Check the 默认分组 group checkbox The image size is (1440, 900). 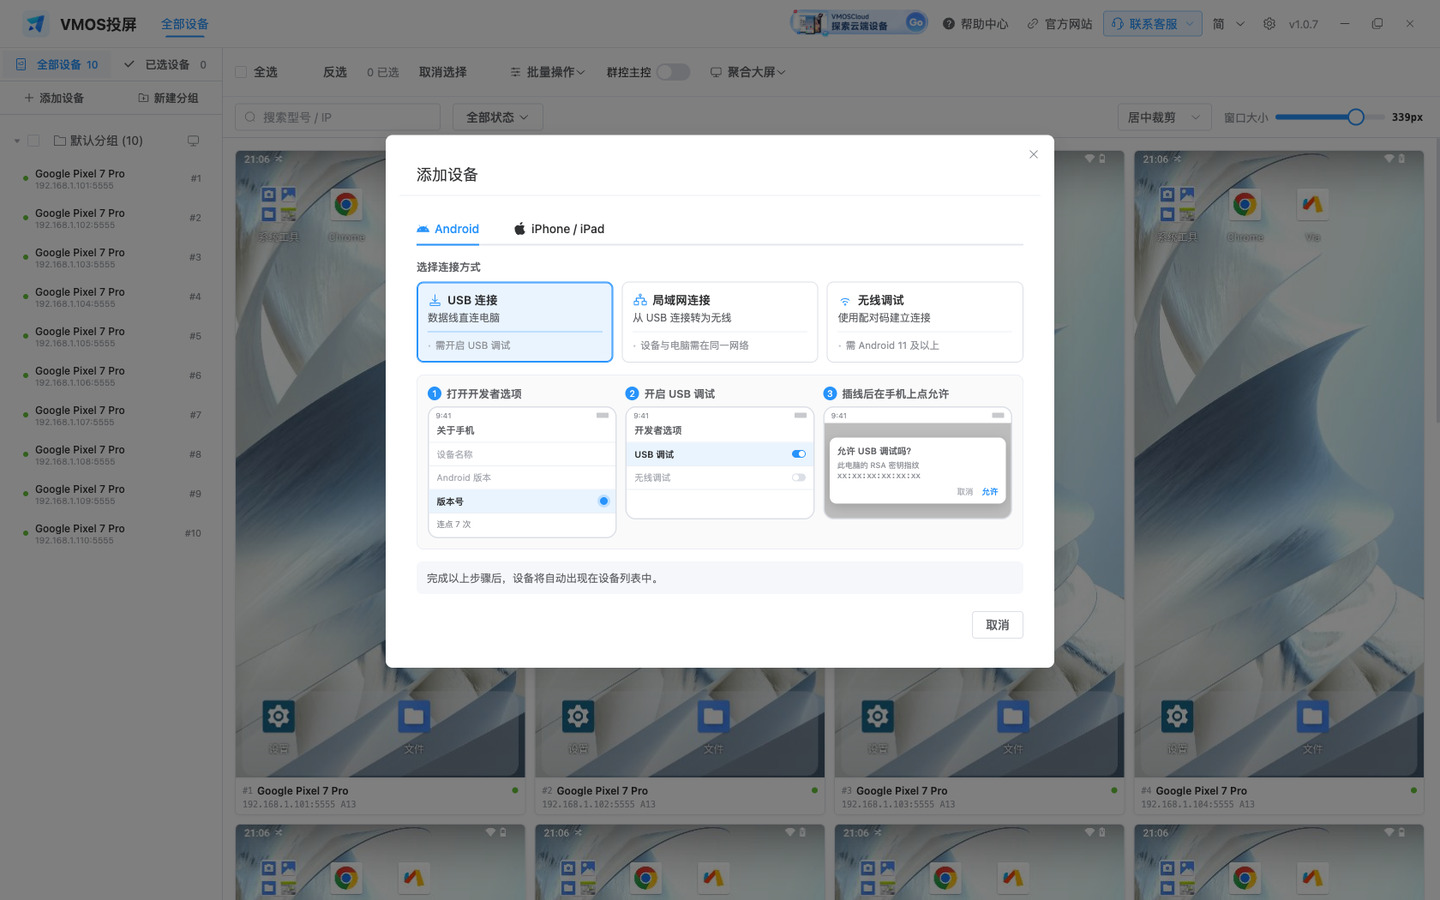[x=33, y=141]
